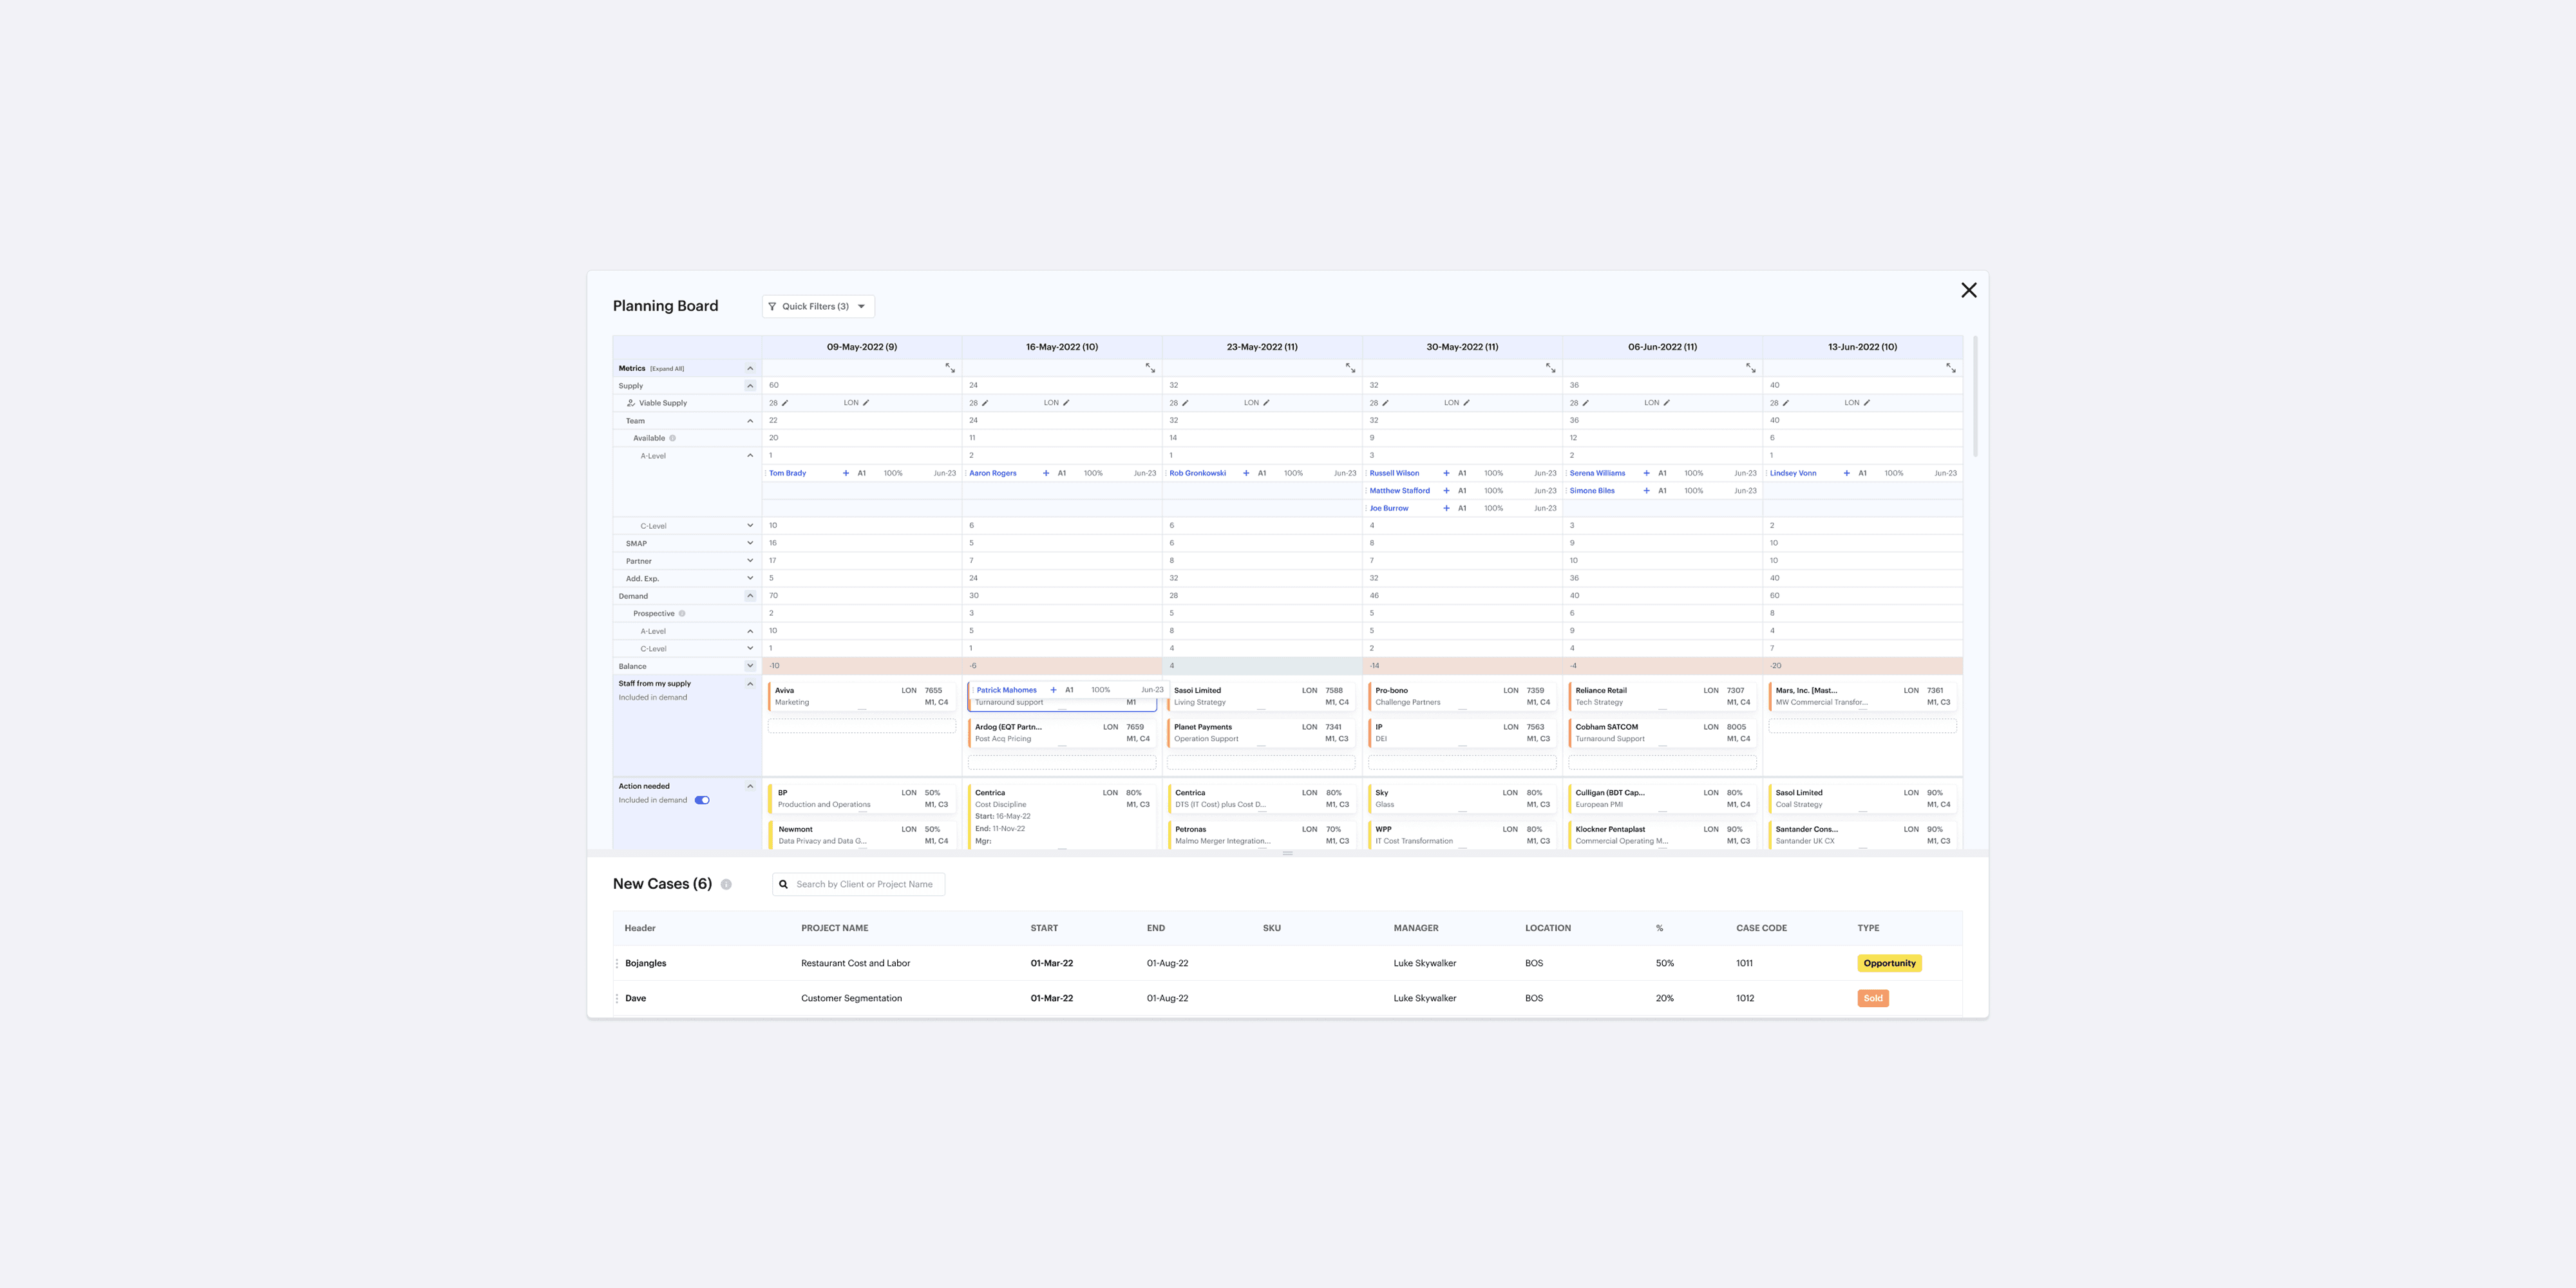
Task: Click the Opportunity type badge for Bojangles
Action: [x=1889, y=963]
